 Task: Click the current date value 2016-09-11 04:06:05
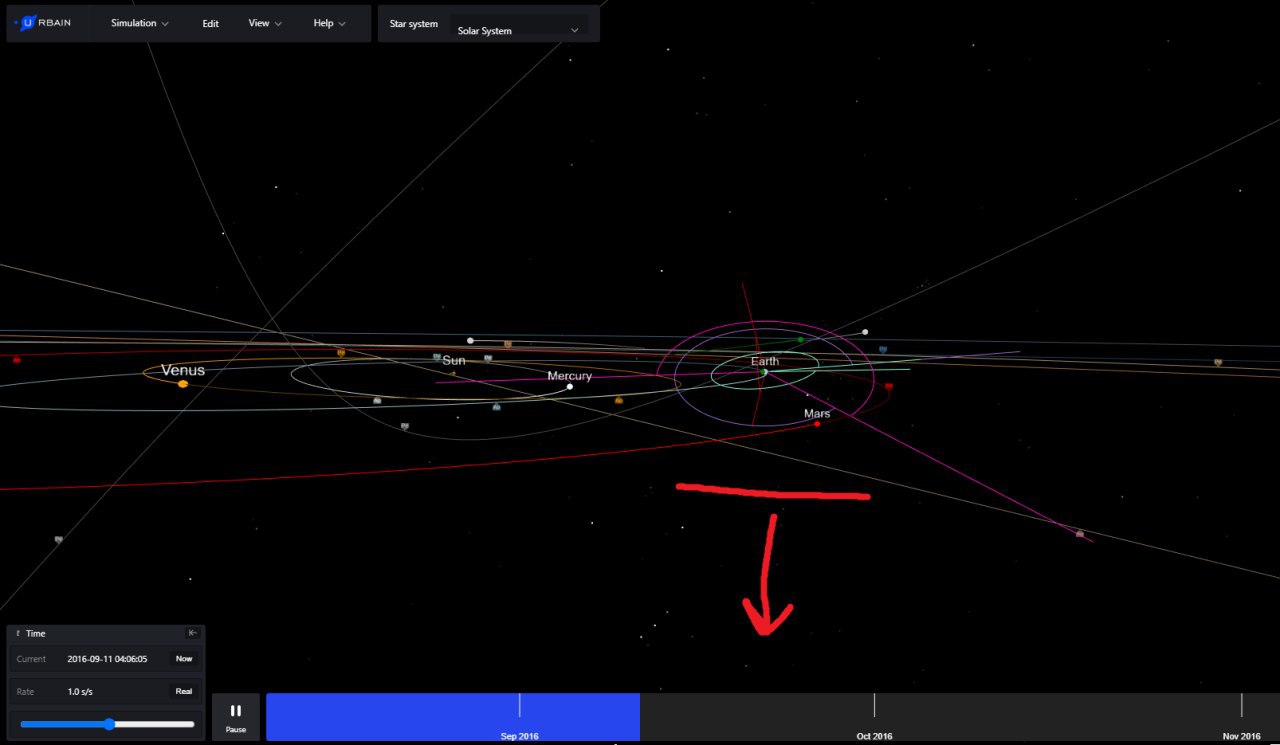[x=107, y=659]
